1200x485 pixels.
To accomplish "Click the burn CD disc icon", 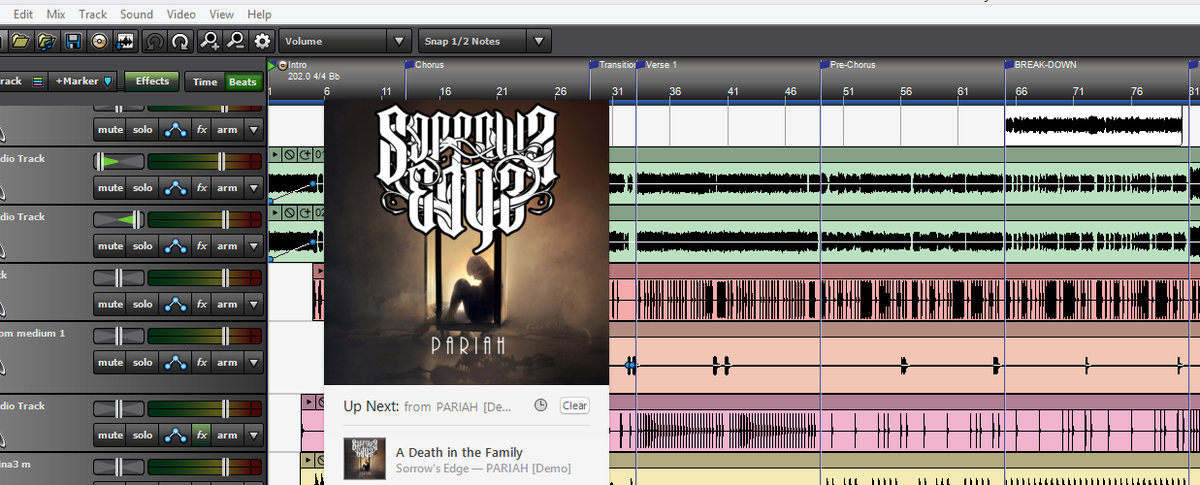I will click(x=99, y=41).
